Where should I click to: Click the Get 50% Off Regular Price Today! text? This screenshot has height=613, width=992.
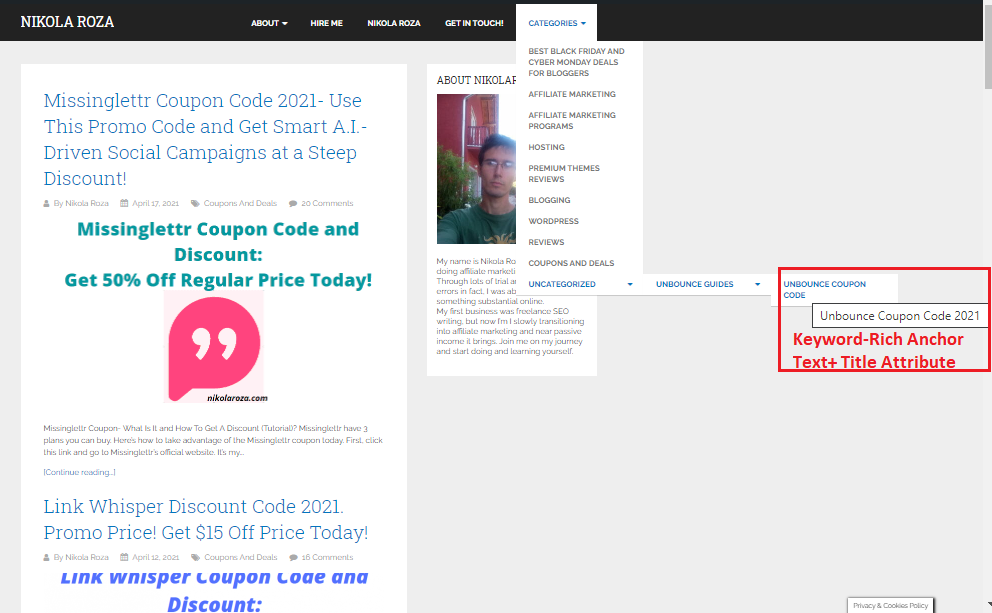218,280
